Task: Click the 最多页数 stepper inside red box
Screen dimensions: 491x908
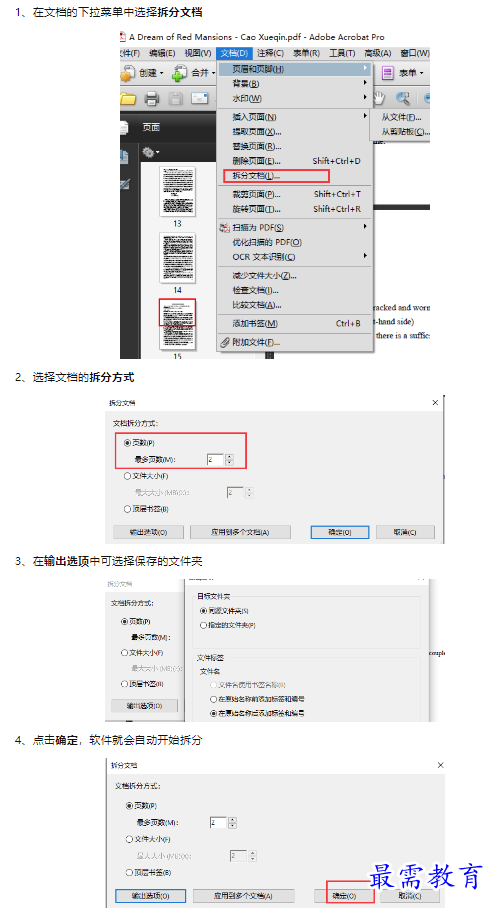Action: click(x=229, y=460)
